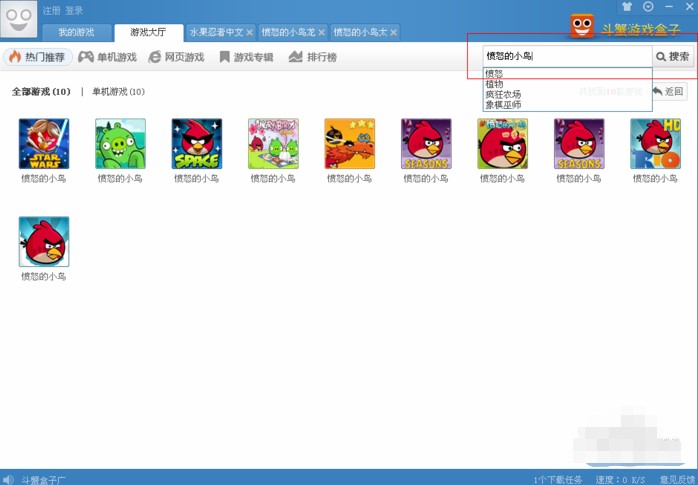Viewport: 698px width, 485px height.
Task: Switch to 我的游戏 tab
Action: (77, 32)
